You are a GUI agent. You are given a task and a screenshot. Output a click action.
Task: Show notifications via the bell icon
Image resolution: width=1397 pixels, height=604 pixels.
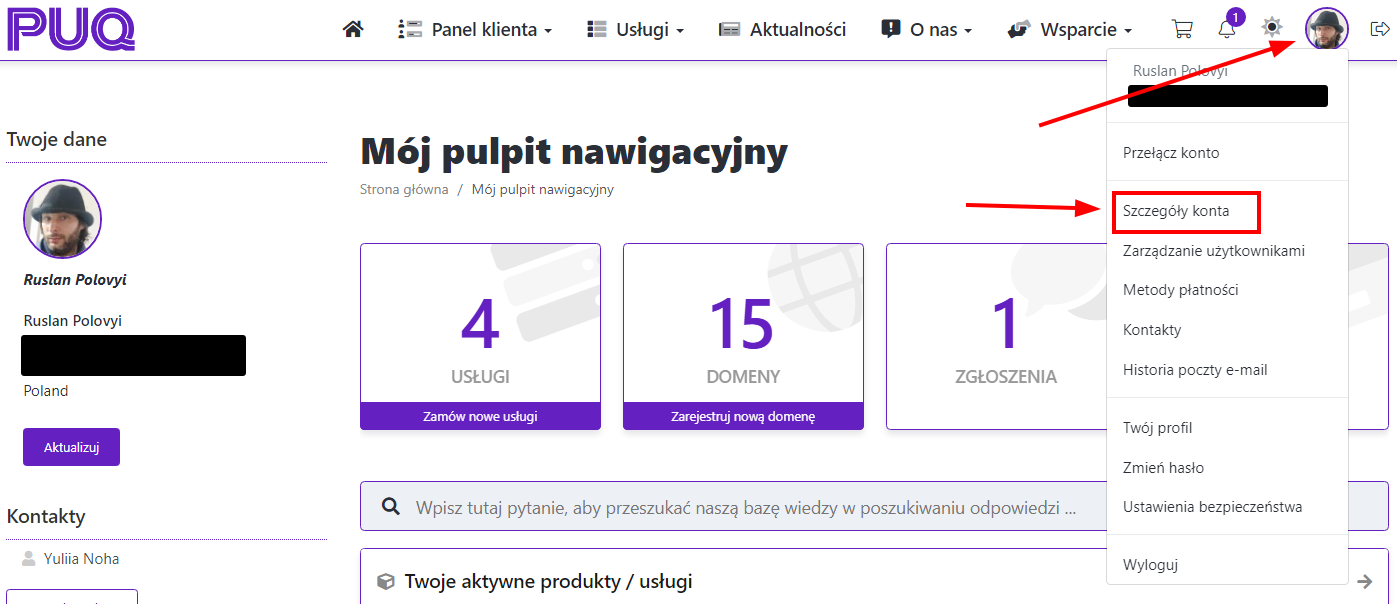pyautogui.click(x=1227, y=29)
